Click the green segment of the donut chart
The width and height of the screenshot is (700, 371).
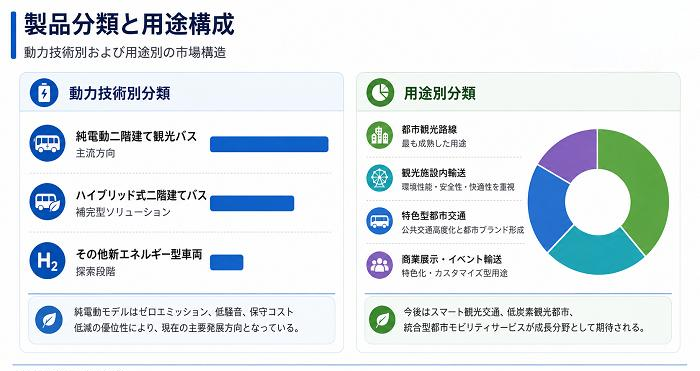click(643, 188)
